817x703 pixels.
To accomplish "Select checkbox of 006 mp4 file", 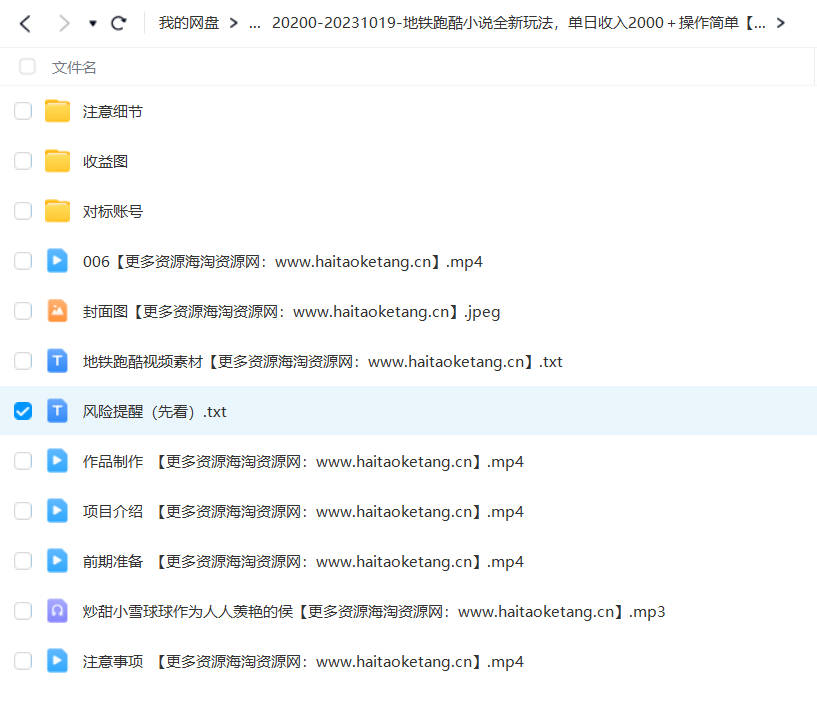I will click(x=23, y=261).
